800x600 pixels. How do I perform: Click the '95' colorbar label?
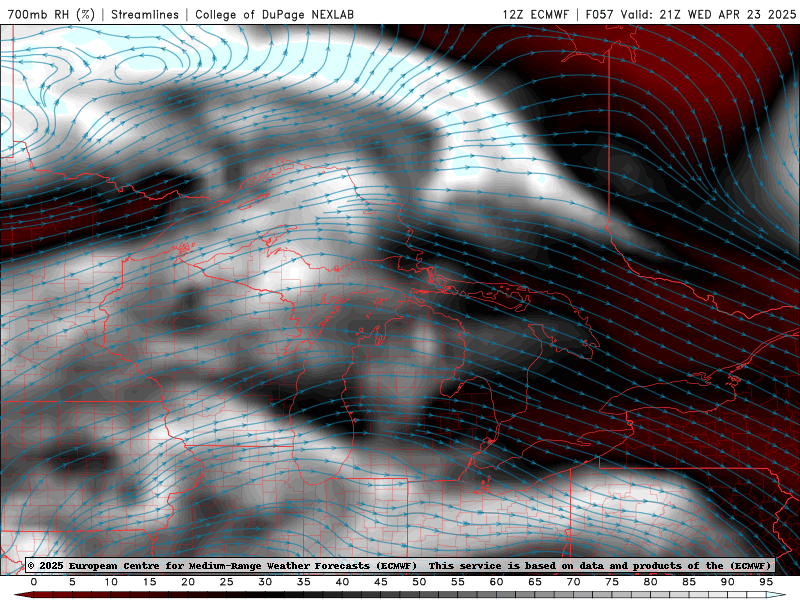click(x=766, y=582)
